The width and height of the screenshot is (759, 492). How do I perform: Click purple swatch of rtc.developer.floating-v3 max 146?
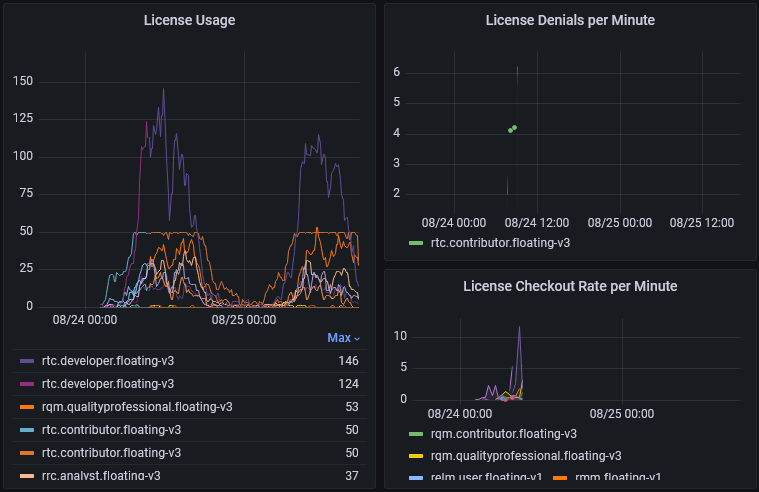tap(27, 361)
